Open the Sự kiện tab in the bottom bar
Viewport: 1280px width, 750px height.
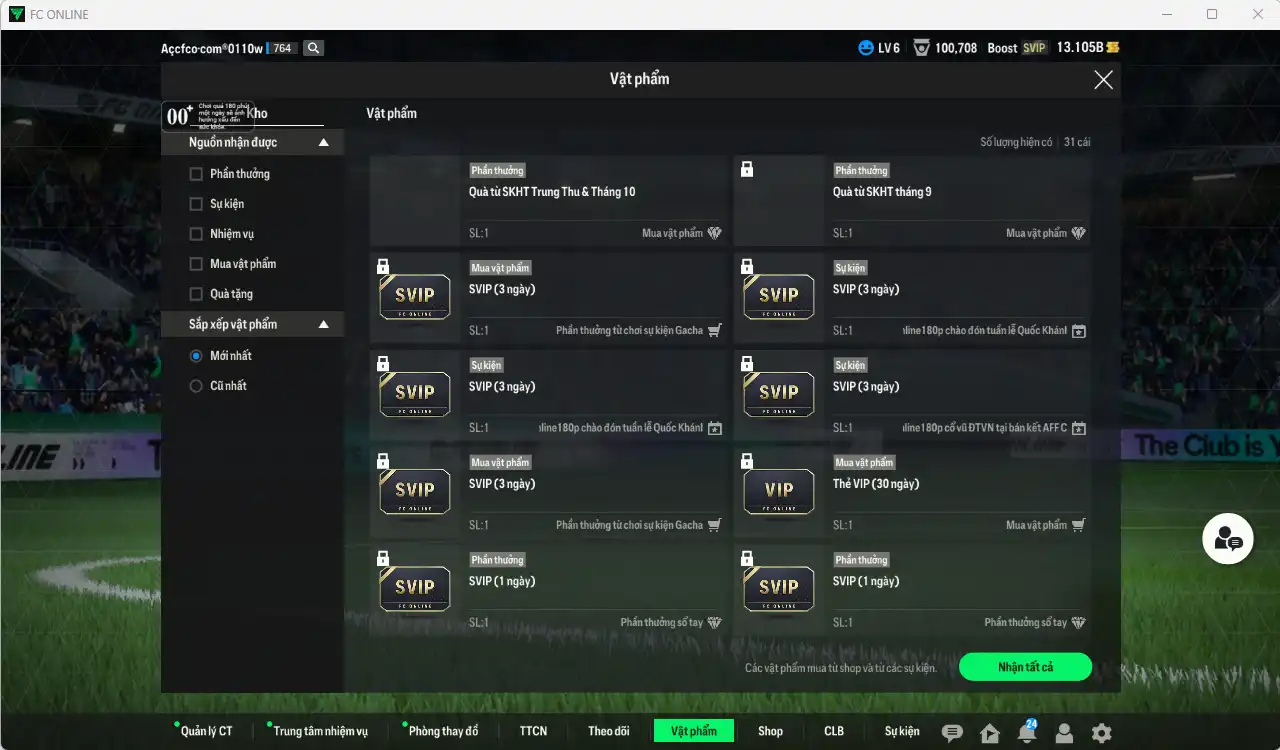pyautogui.click(x=902, y=731)
